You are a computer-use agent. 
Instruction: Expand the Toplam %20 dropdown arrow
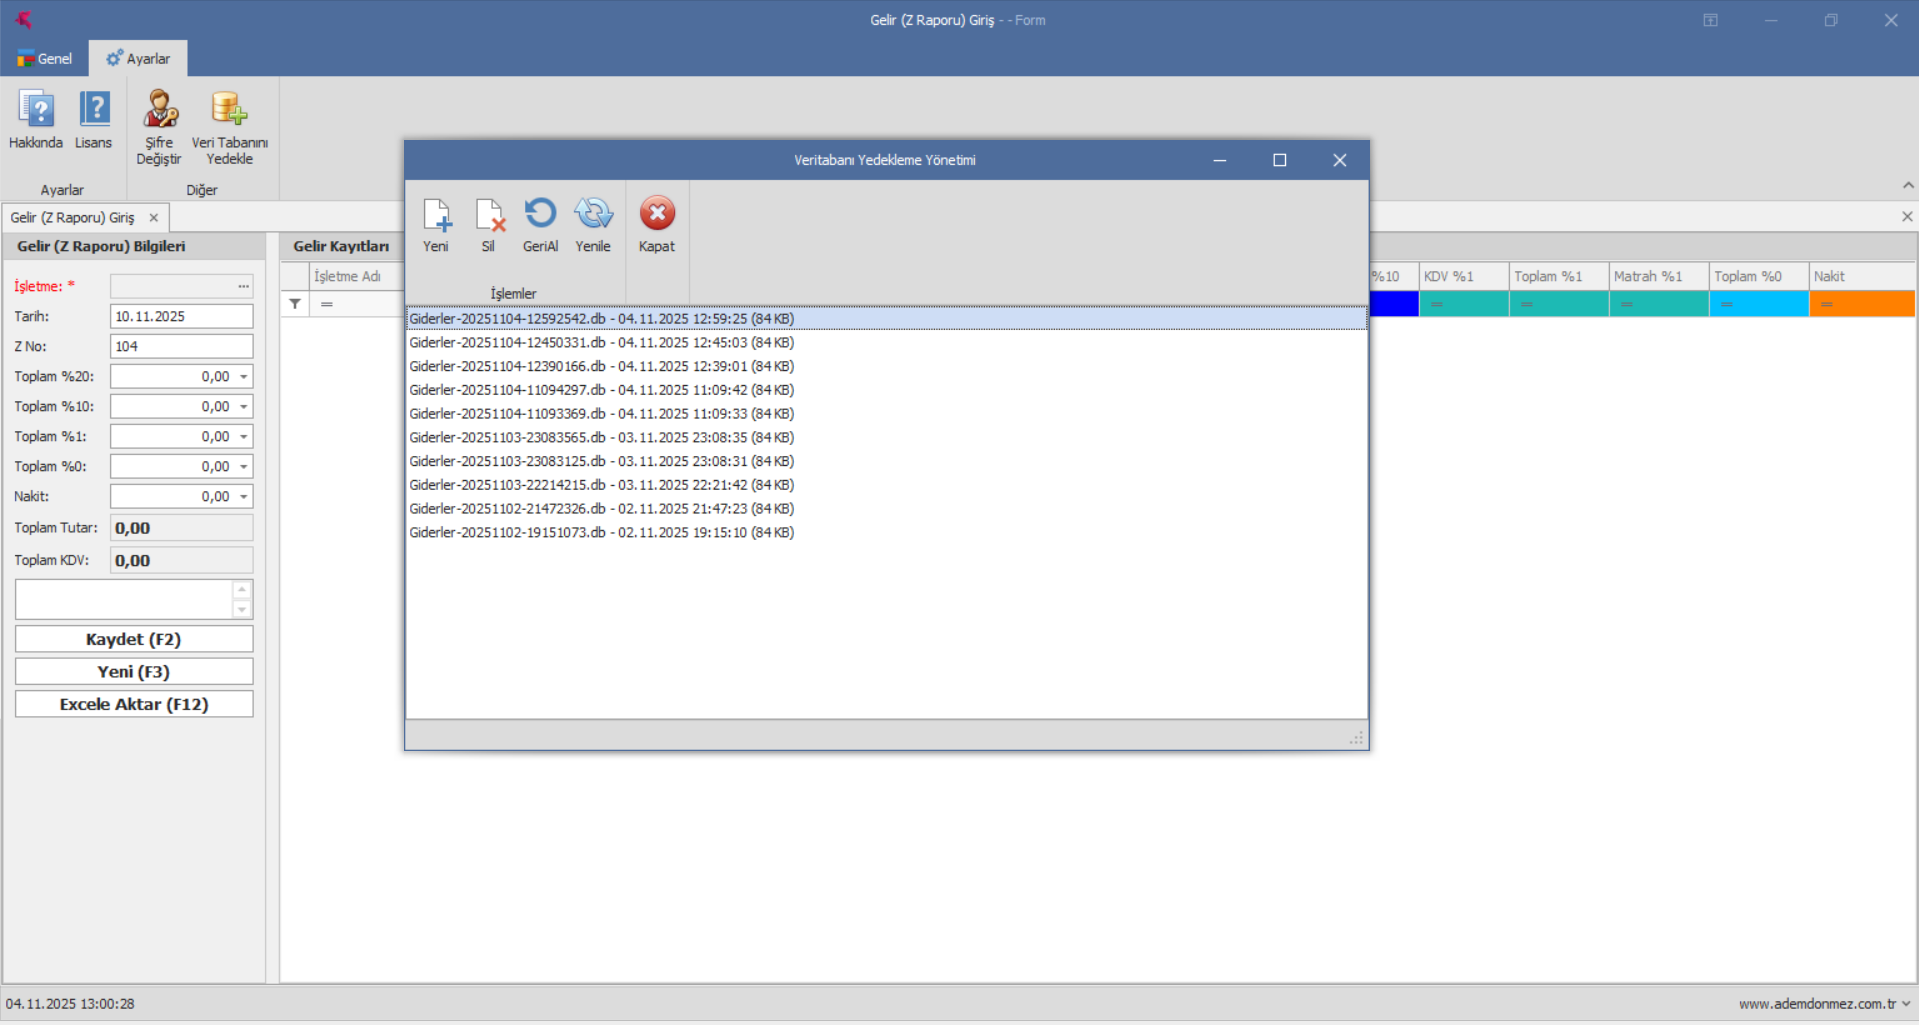pos(244,377)
